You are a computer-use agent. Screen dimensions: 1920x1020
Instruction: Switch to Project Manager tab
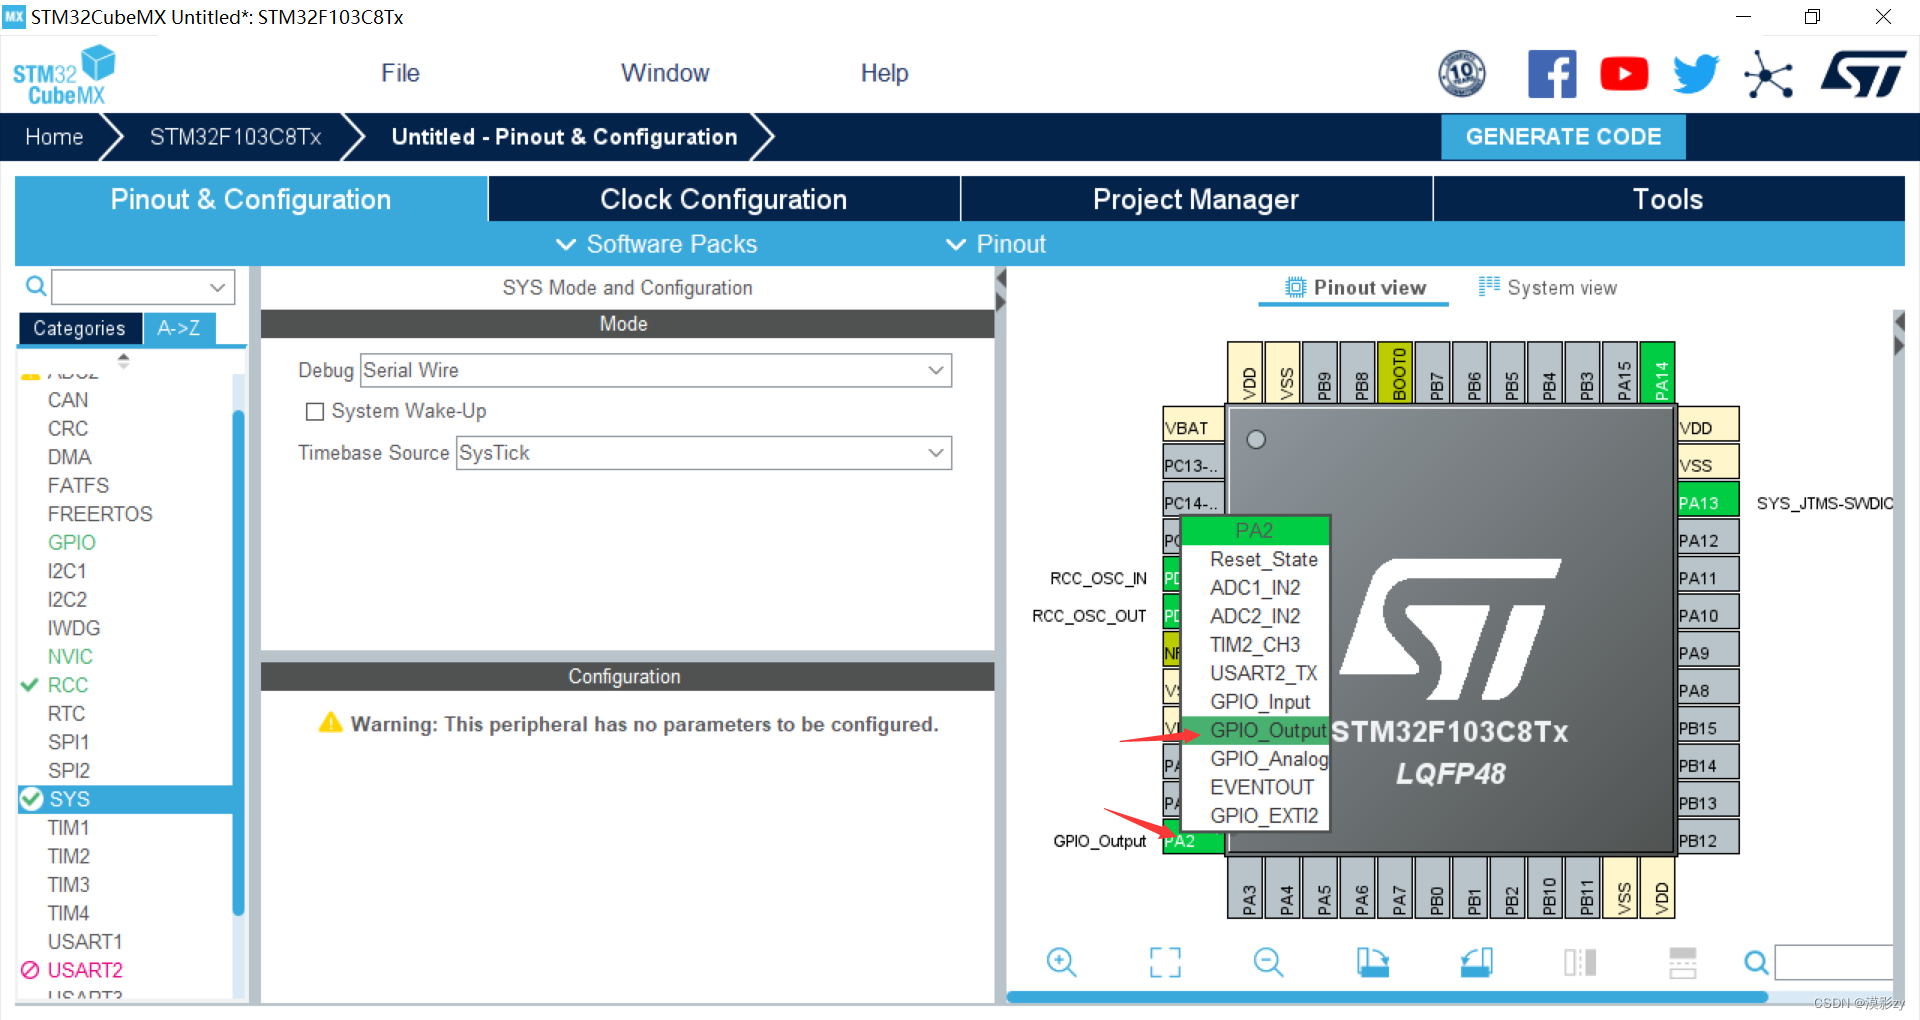point(1196,199)
